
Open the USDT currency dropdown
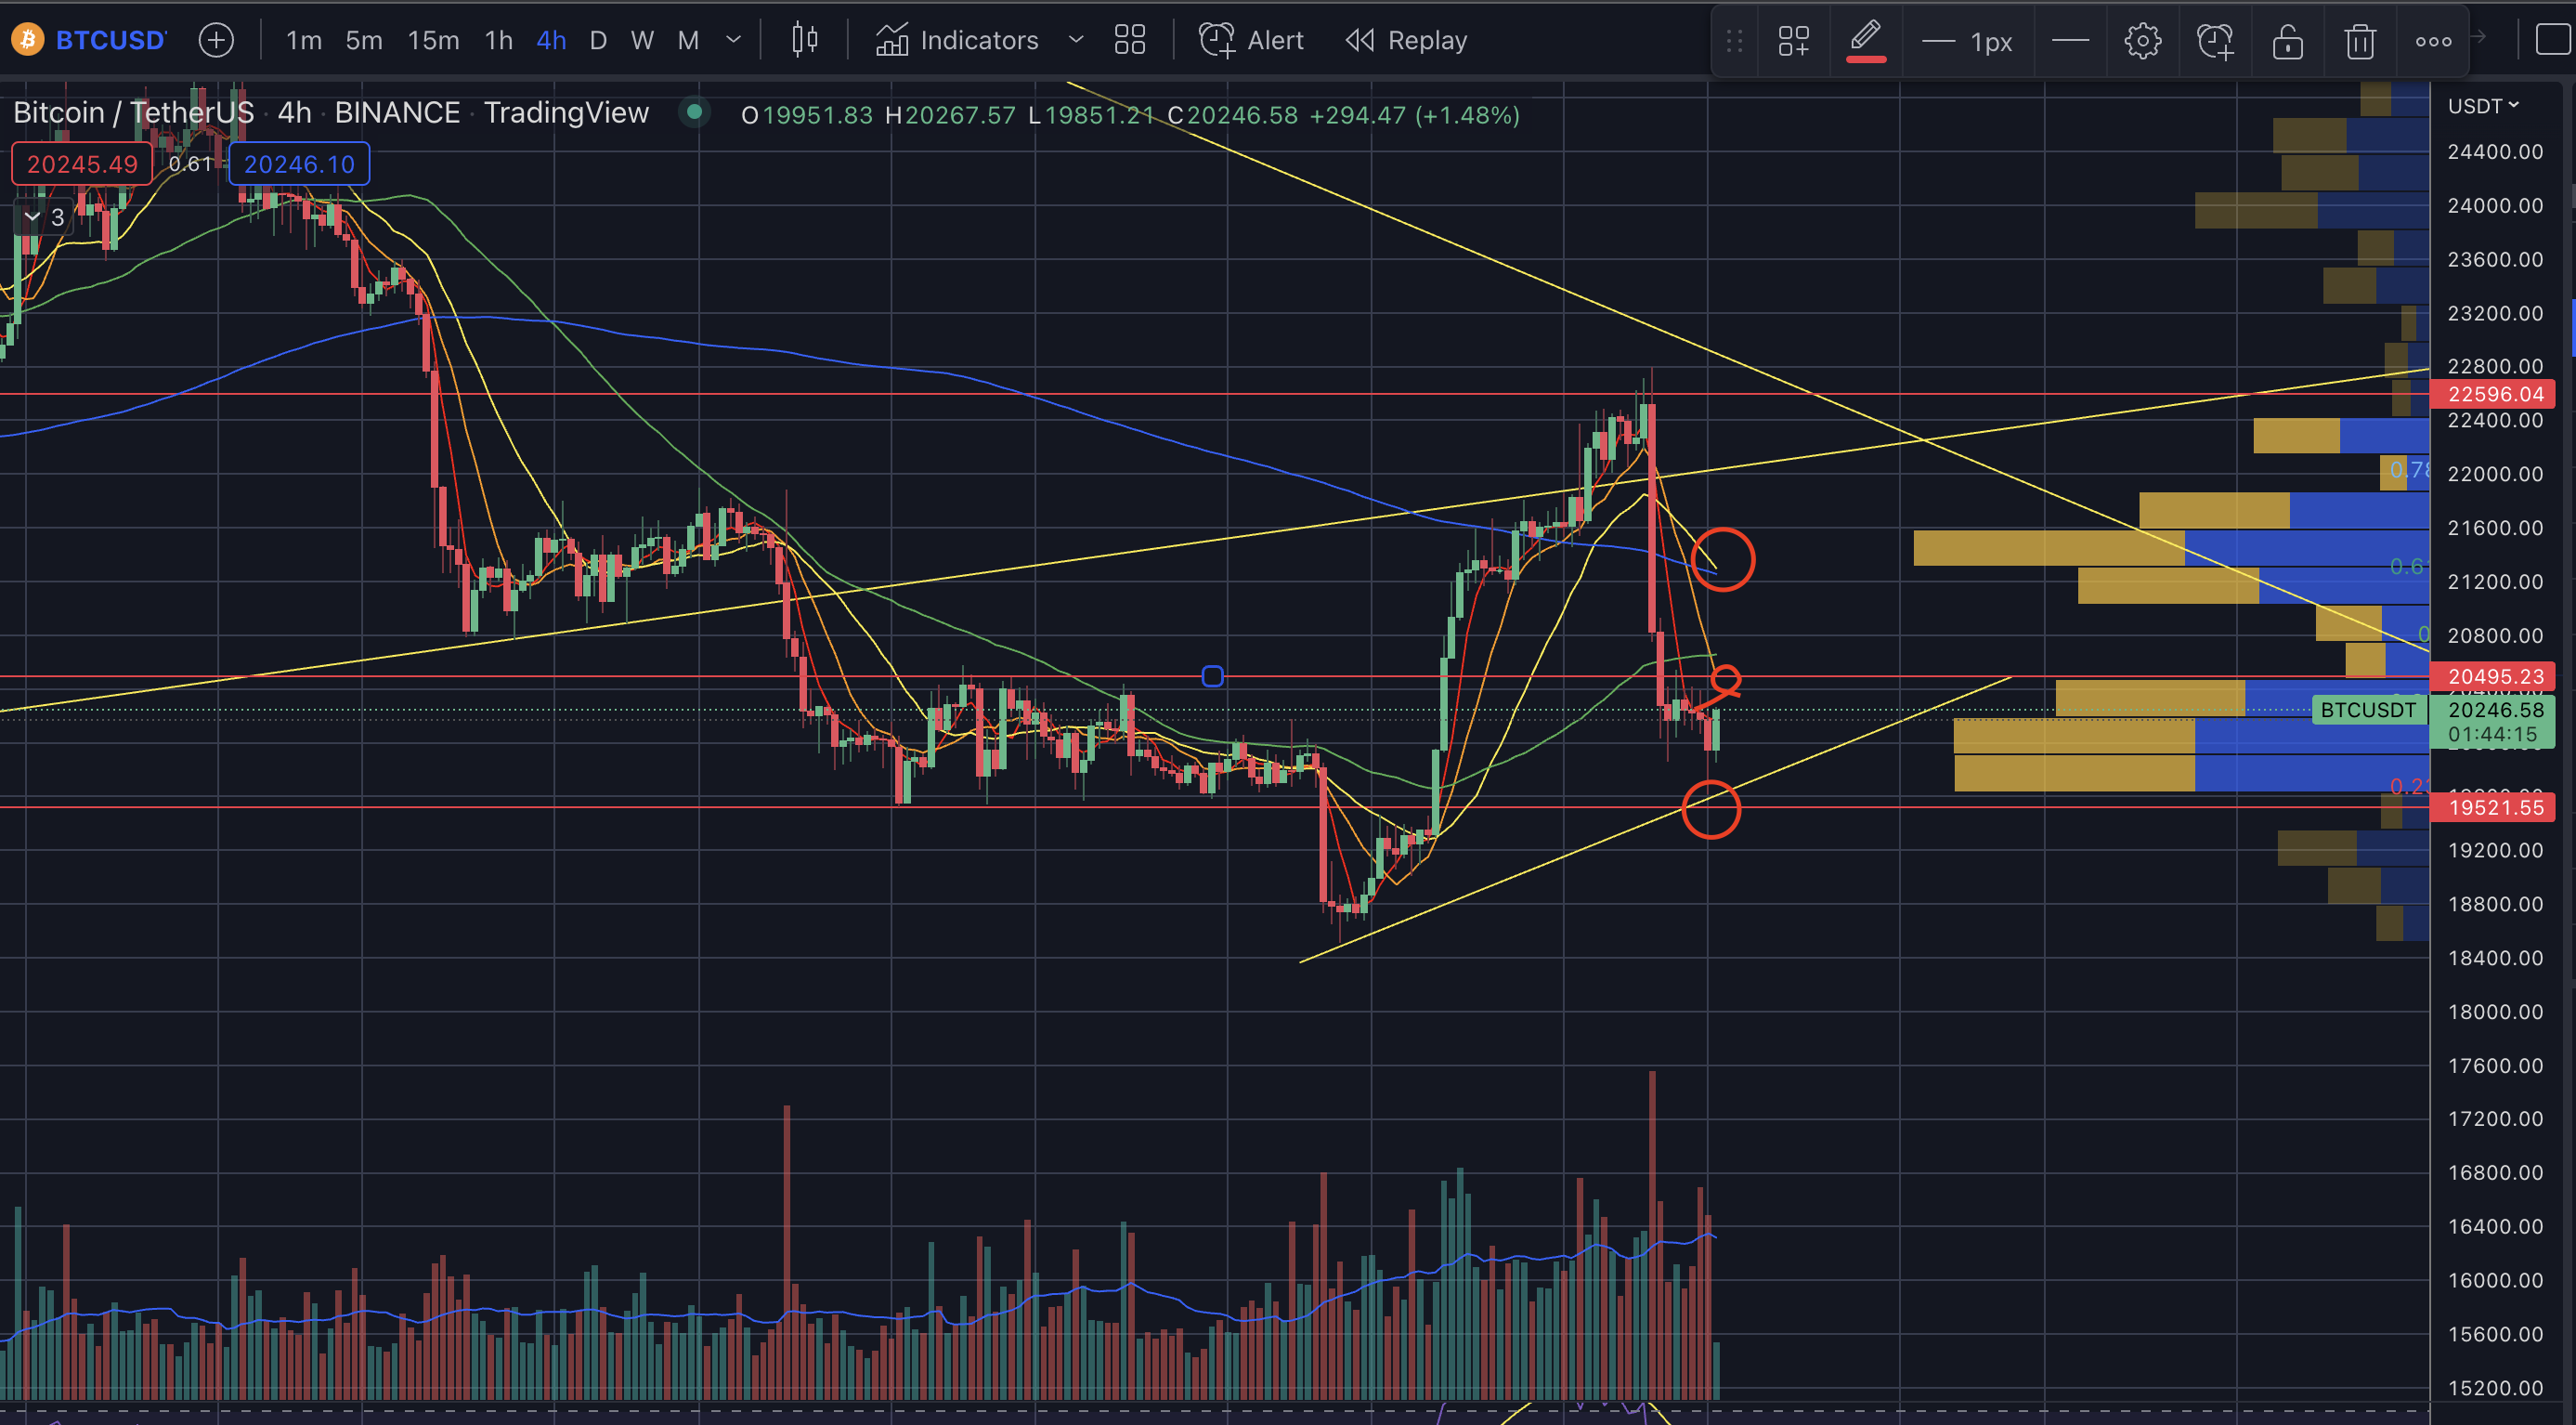(x=2484, y=106)
